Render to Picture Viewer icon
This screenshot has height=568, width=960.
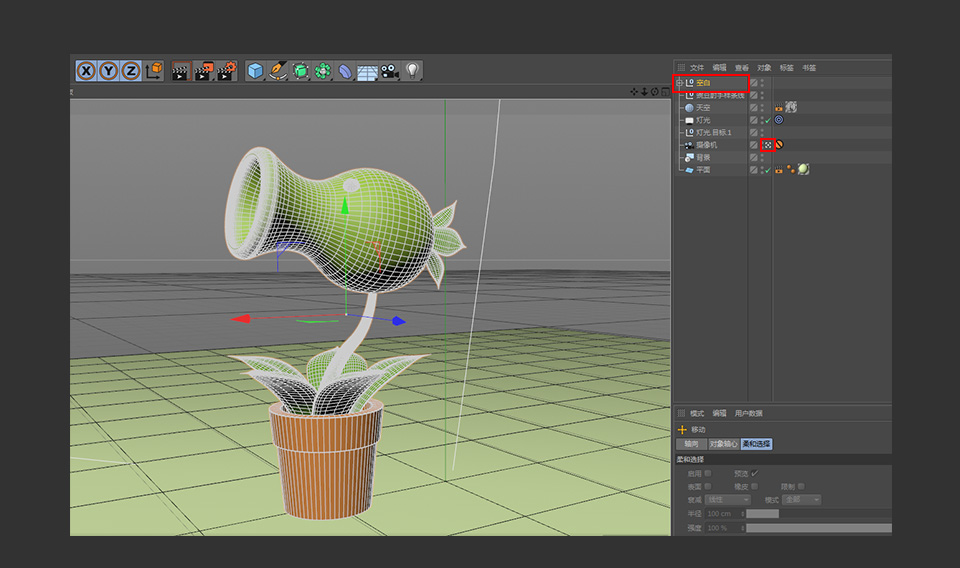tap(203, 71)
